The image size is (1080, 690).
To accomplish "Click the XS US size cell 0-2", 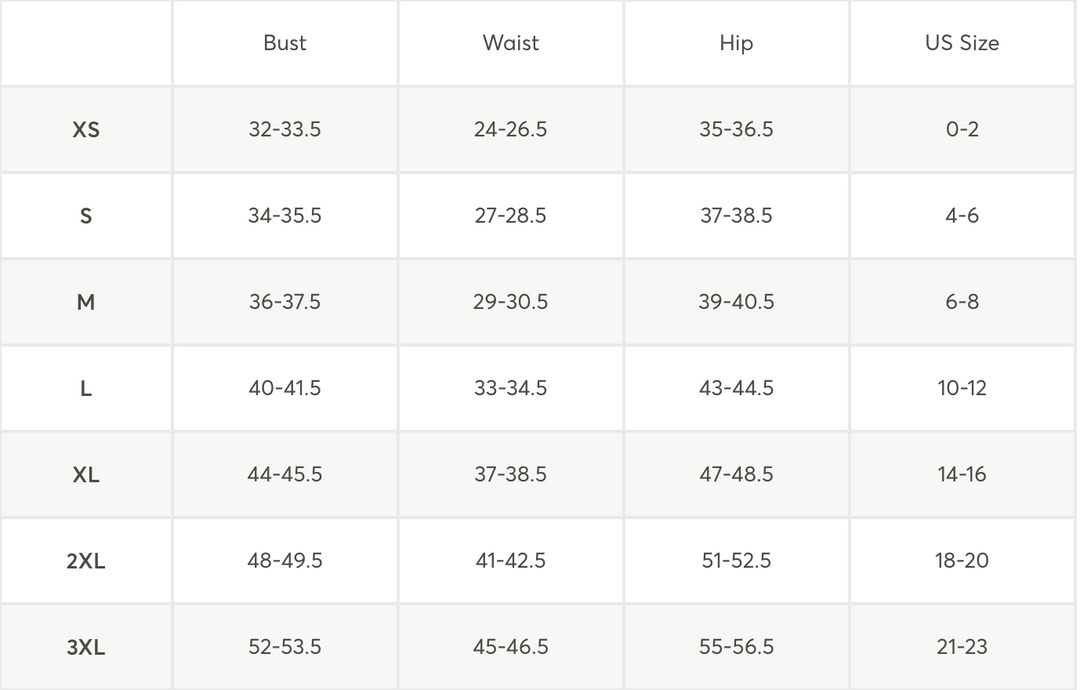I will pos(962,129).
